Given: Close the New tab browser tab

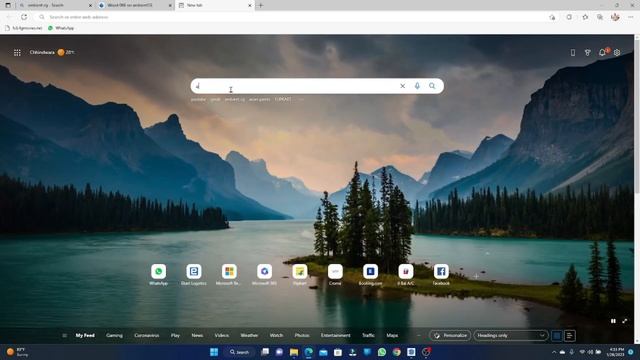Looking at the screenshot, I should [x=250, y=5].
